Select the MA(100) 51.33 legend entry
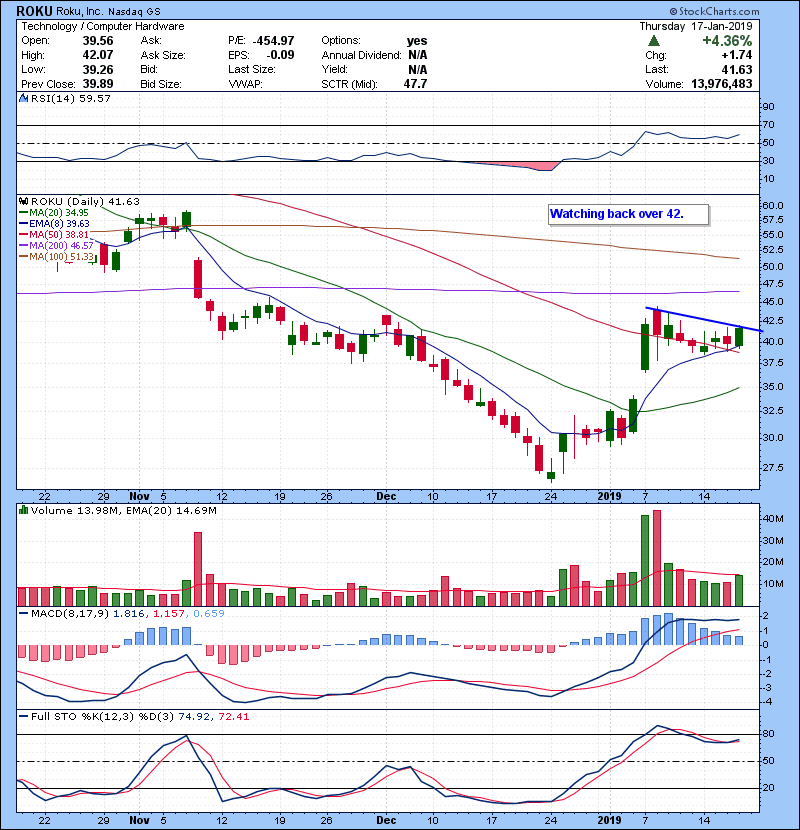Screen dimensions: 800x830 pos(56,257)
